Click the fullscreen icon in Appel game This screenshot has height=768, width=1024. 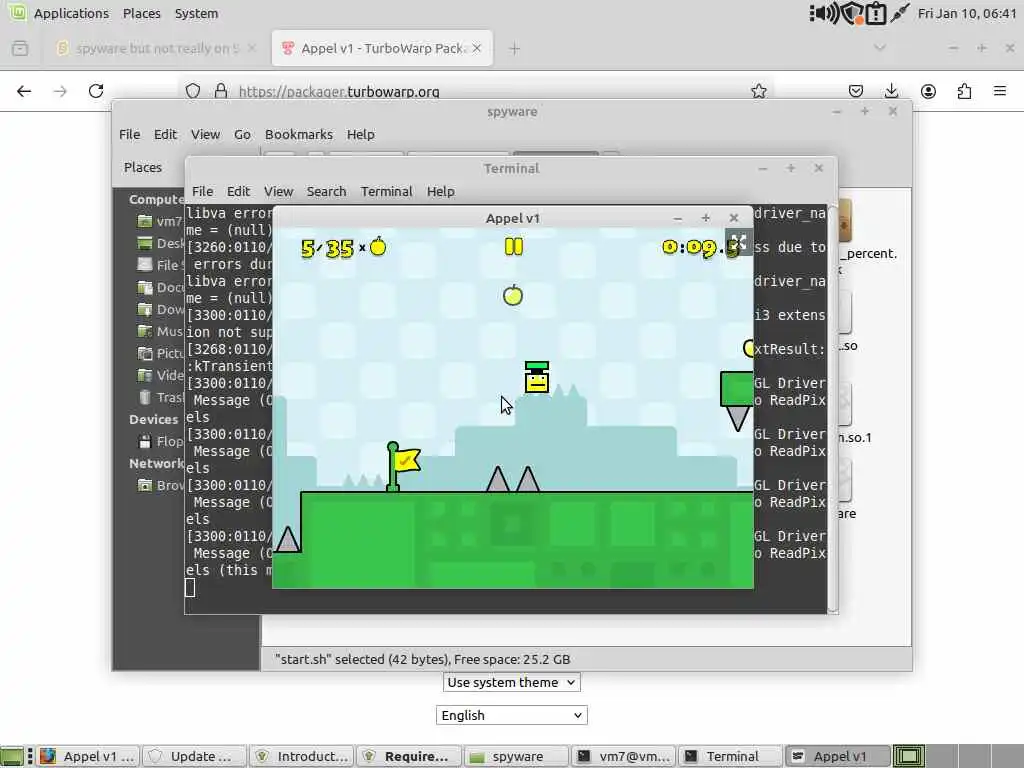(x=739, y=242)
